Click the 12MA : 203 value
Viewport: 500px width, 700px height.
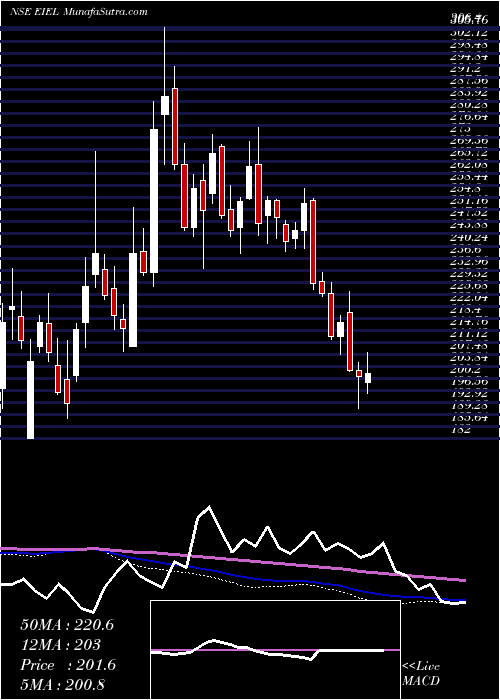pos(60,645)
